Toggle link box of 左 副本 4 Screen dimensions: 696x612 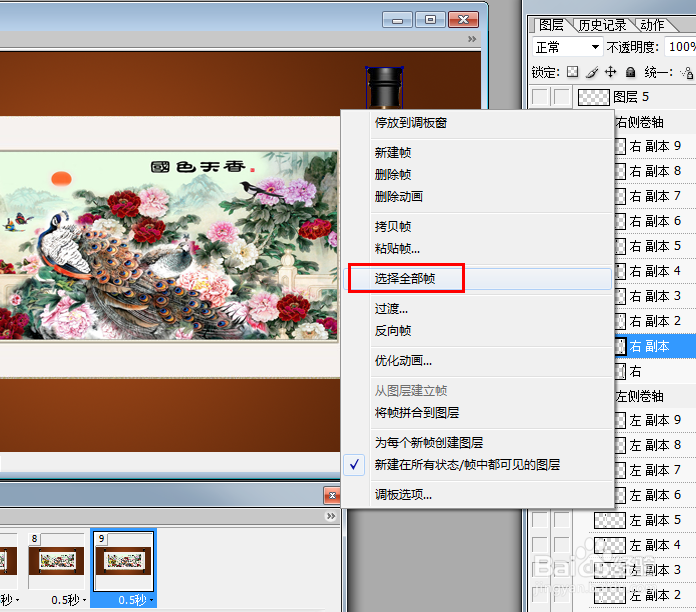coord(562,545)
